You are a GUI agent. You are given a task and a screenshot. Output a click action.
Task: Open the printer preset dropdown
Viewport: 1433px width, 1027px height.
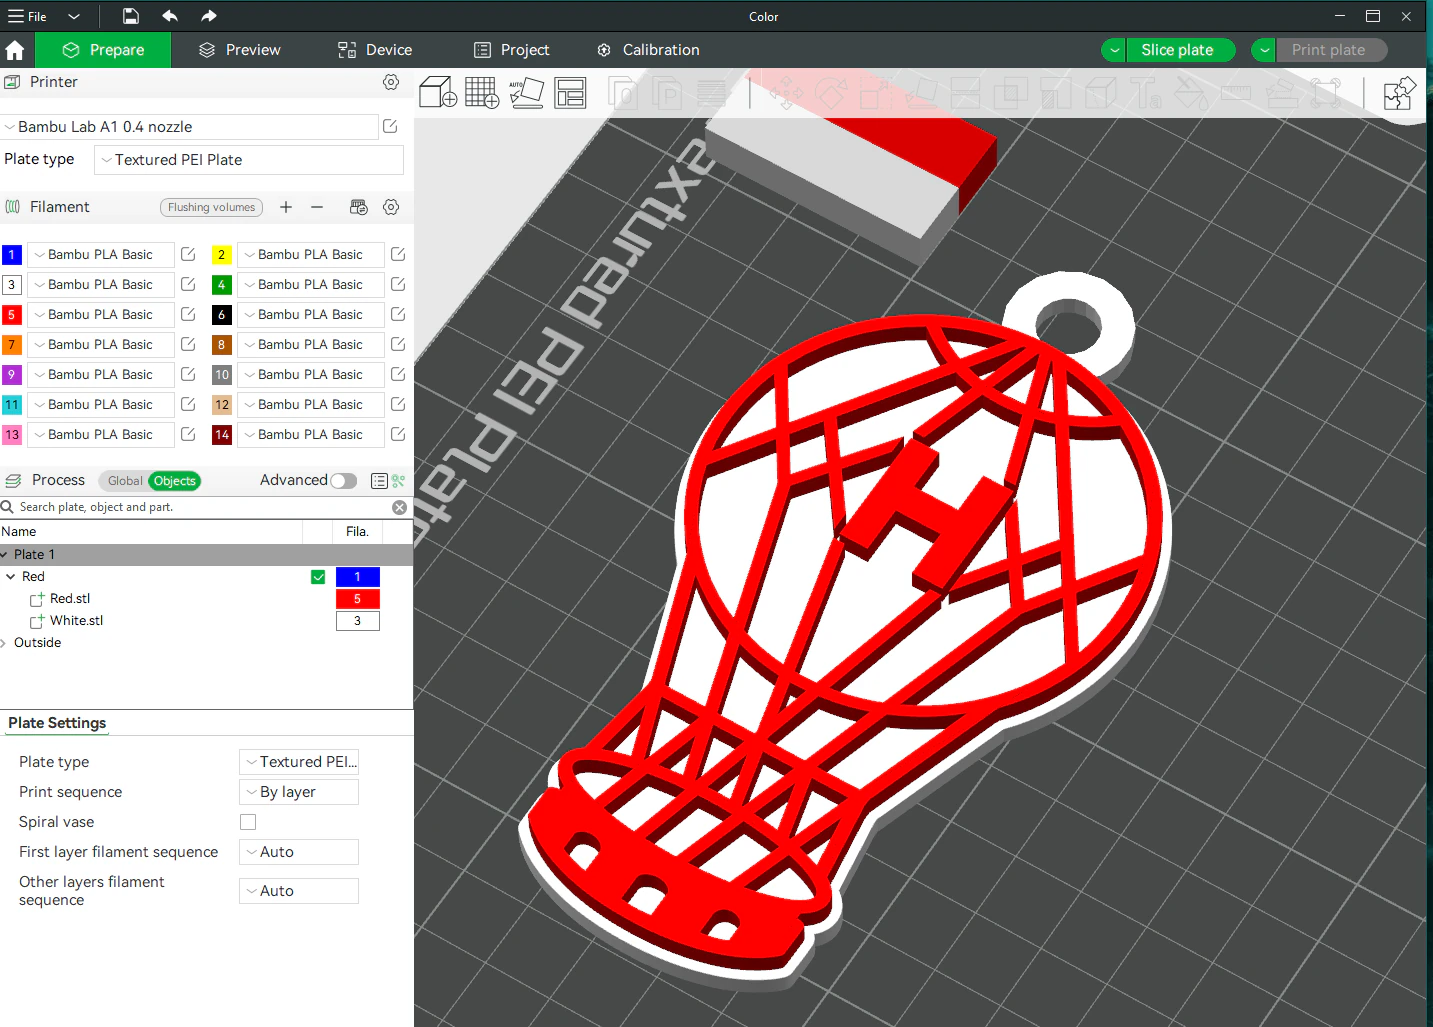[189, 127]
